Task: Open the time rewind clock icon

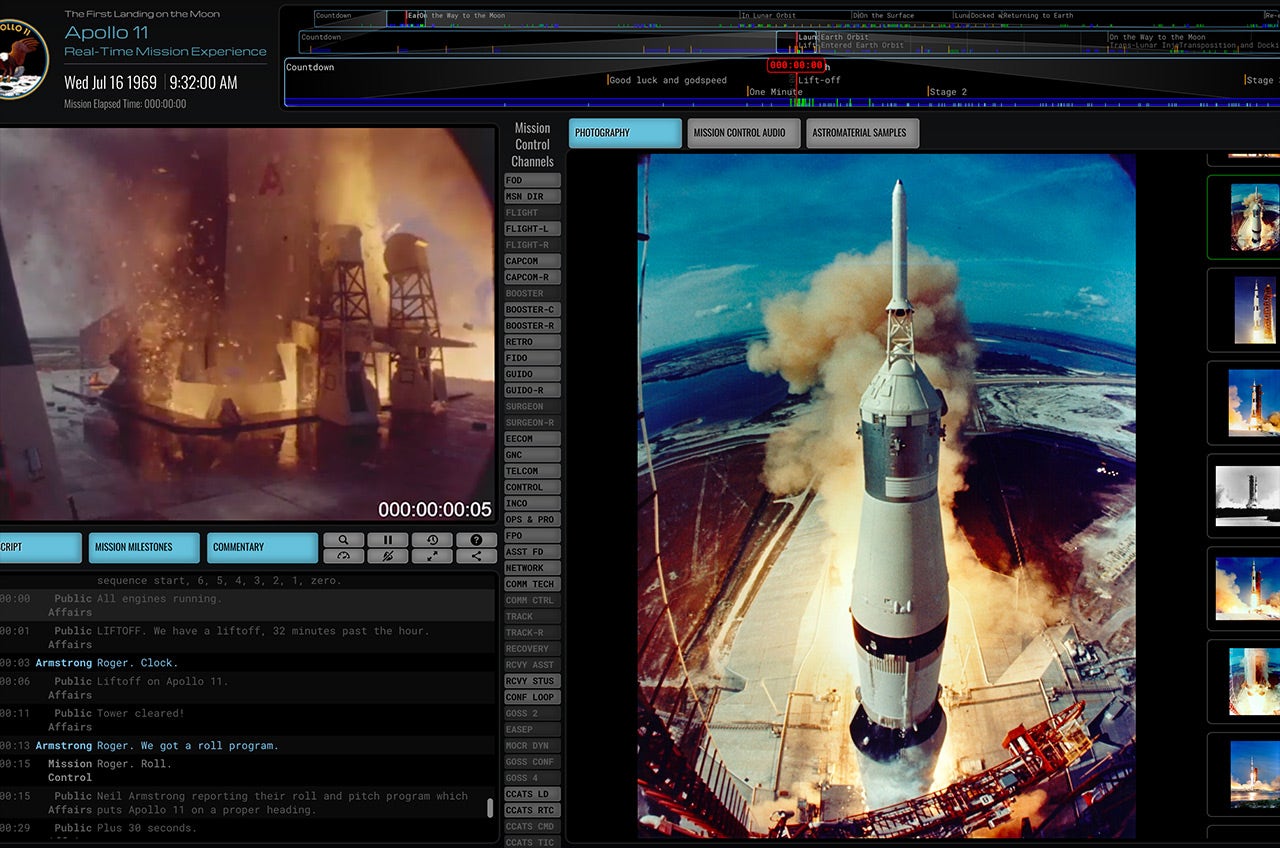Action: point(432,540)
